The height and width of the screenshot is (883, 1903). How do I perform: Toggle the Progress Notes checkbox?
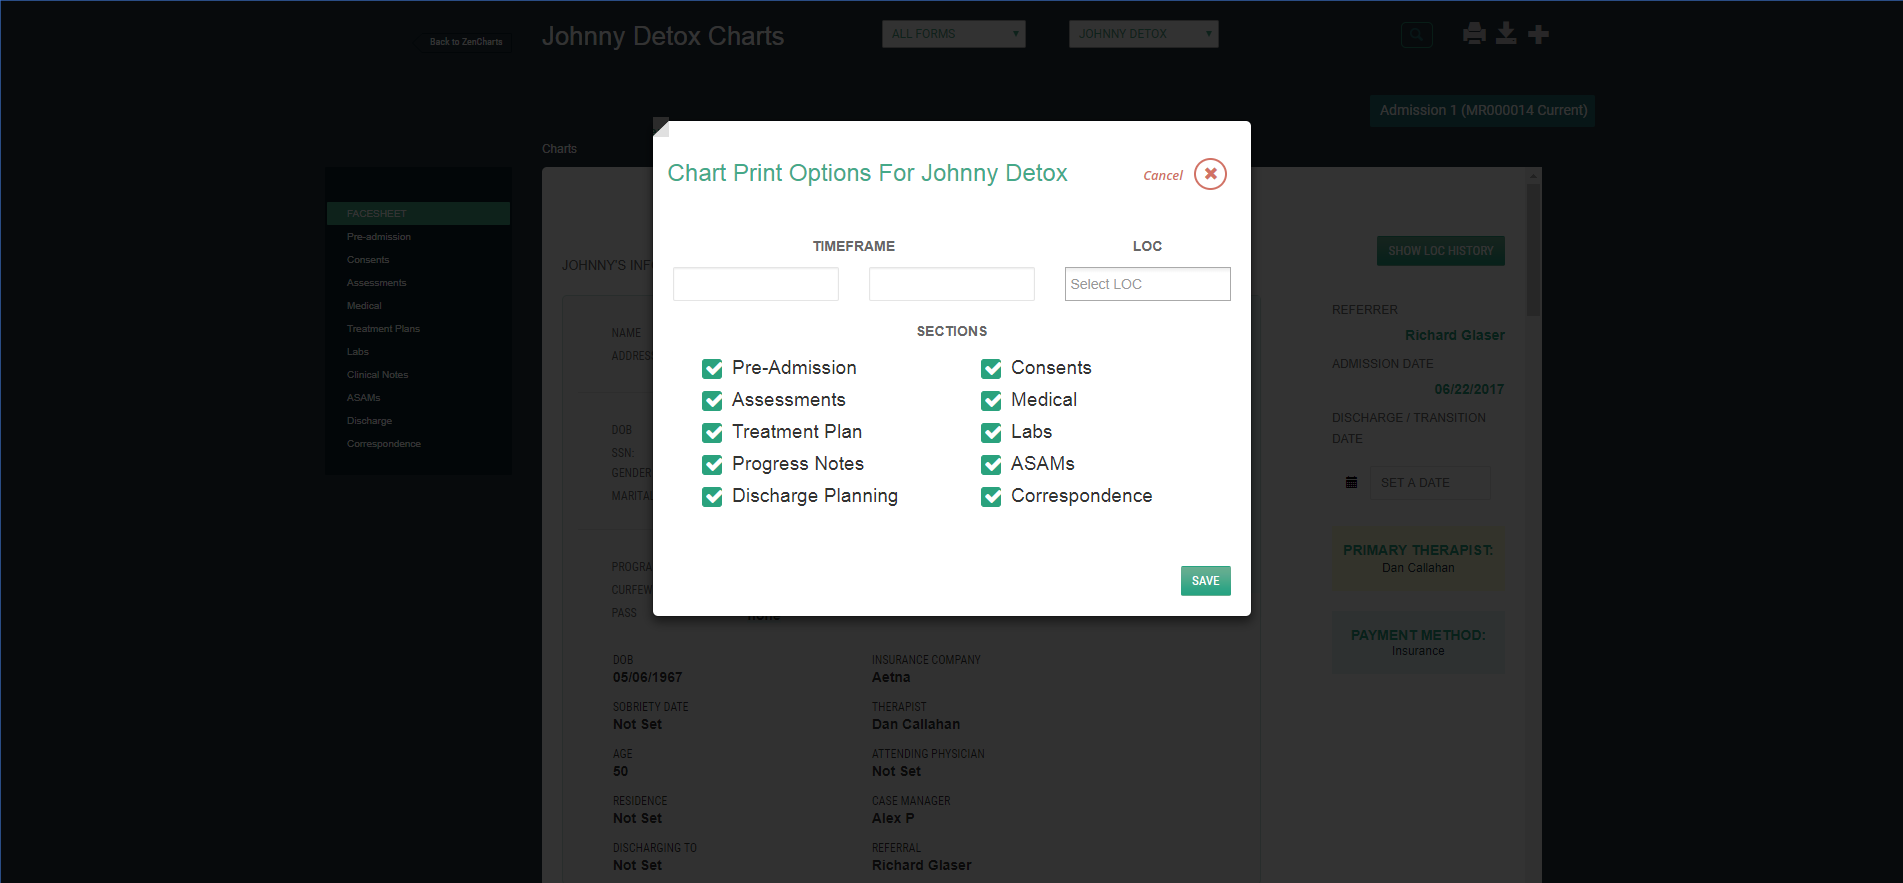click(x=712, y=465)
